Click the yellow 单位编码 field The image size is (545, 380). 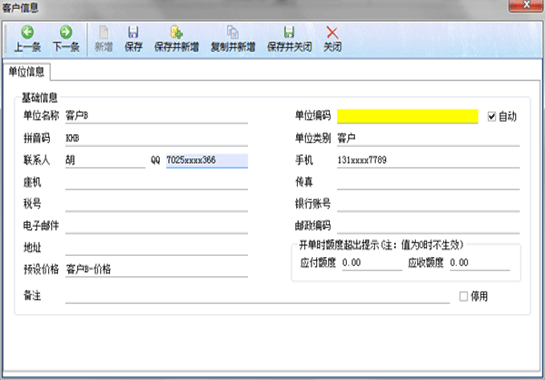click(x=407, y=116)
